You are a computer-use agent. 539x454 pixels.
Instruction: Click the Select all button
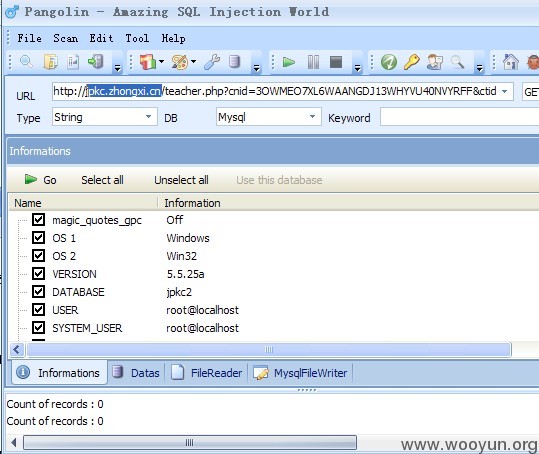102,180
